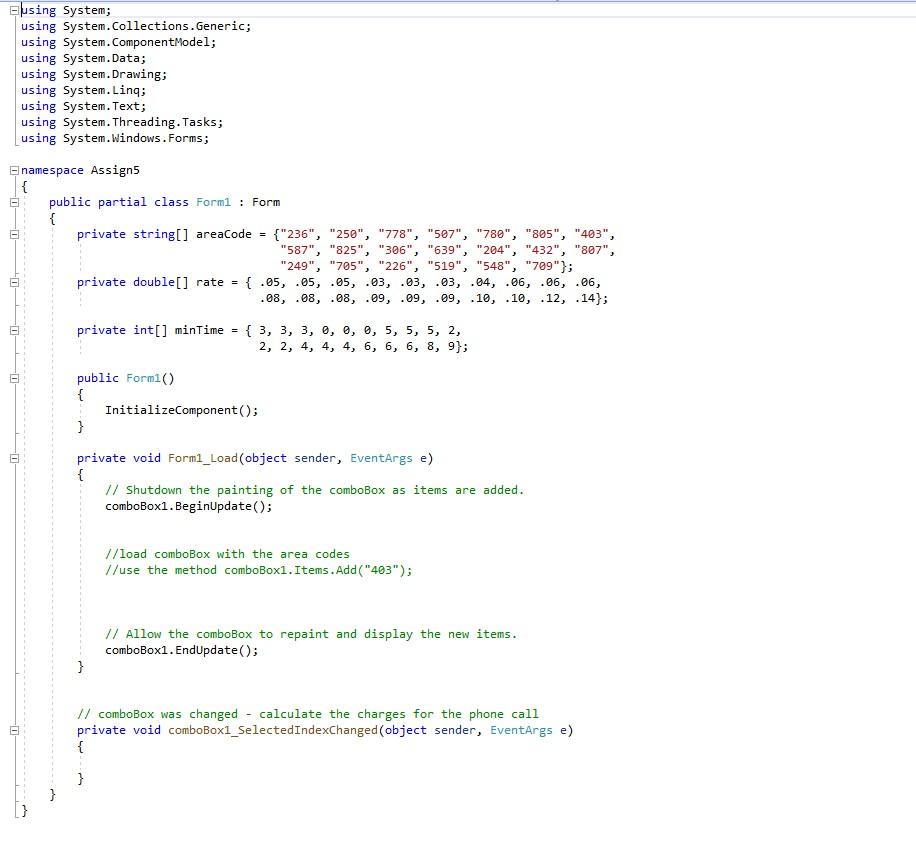Click on 'using System.Data;' line

pos(84,58)
